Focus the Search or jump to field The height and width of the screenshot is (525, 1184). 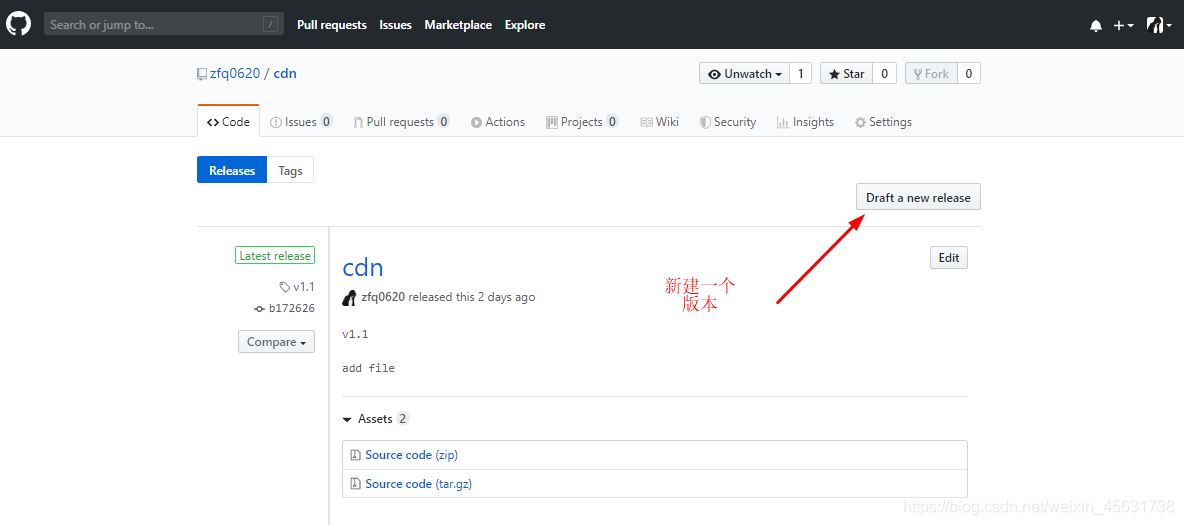click(x=164, y=25)
